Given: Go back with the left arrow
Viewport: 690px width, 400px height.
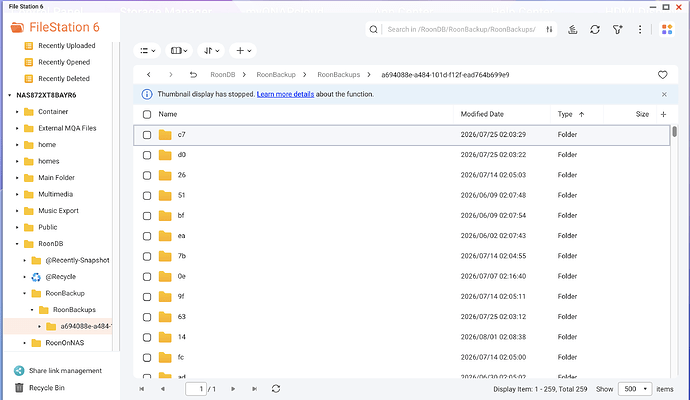Looking at the screenshot, I should pos(149,75).
